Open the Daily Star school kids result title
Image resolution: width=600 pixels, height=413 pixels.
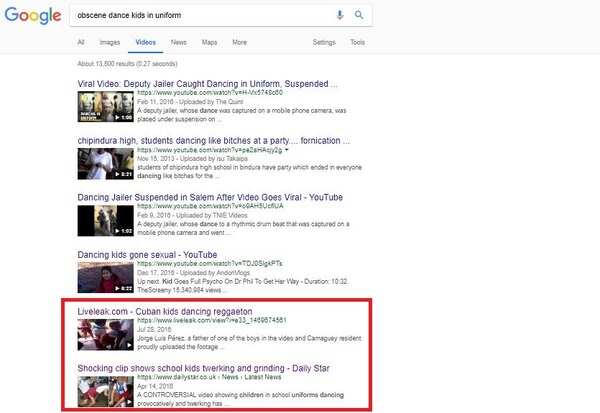pos(203,368)
